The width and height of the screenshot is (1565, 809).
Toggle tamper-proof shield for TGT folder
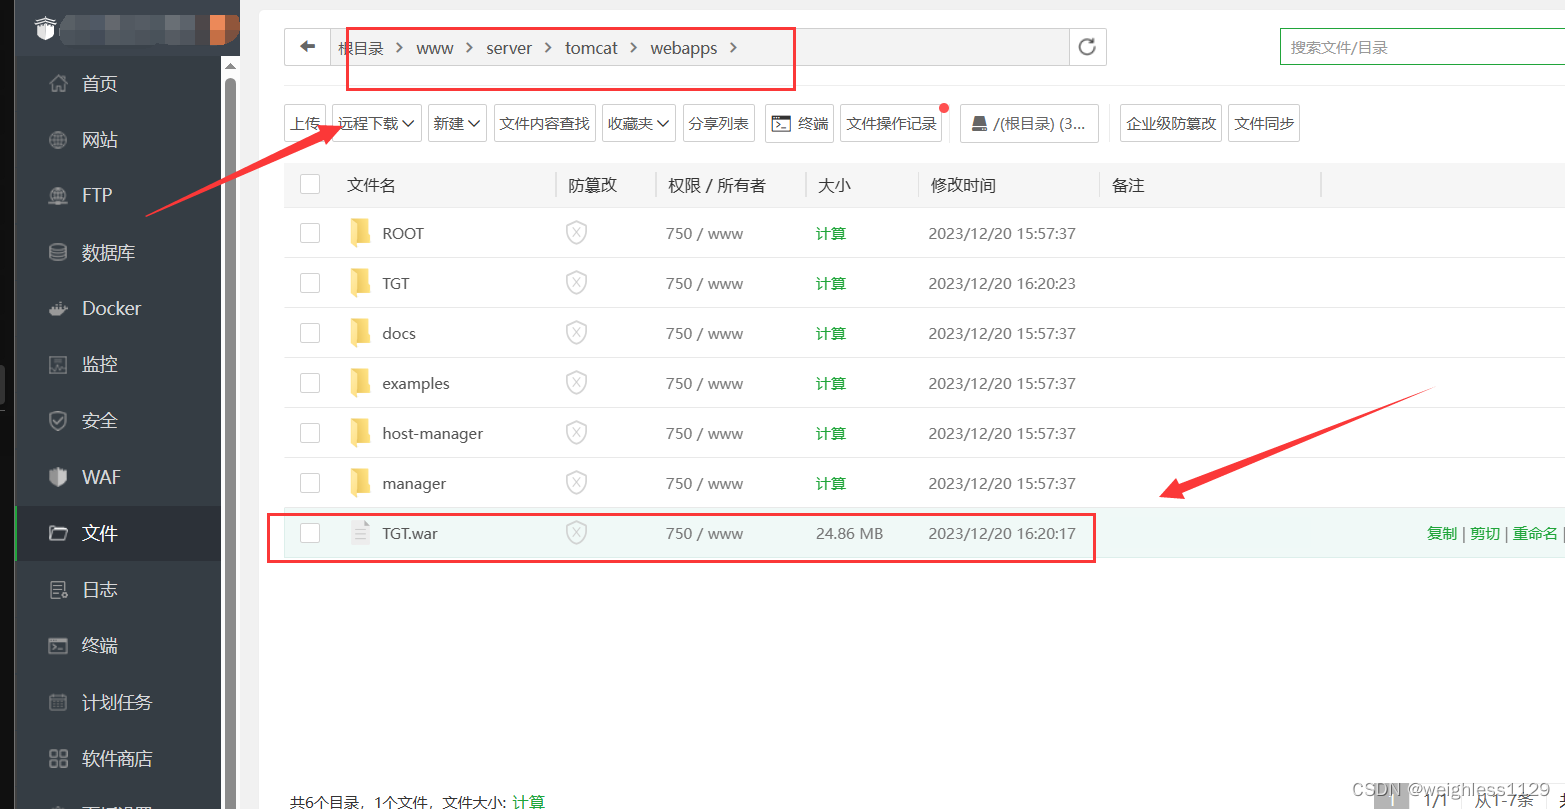click(x=576, y=283)
